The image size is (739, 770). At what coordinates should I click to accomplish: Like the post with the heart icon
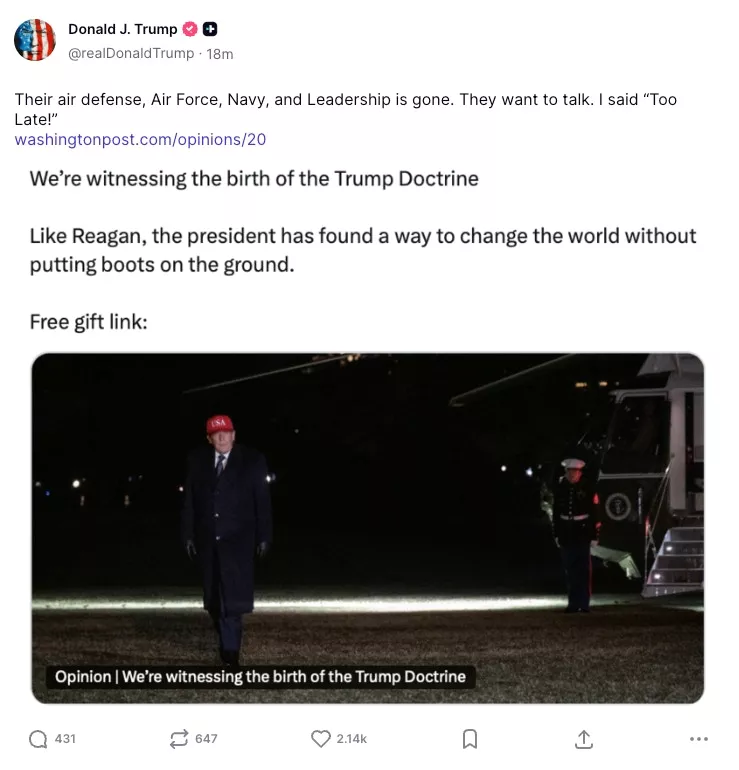320,738
